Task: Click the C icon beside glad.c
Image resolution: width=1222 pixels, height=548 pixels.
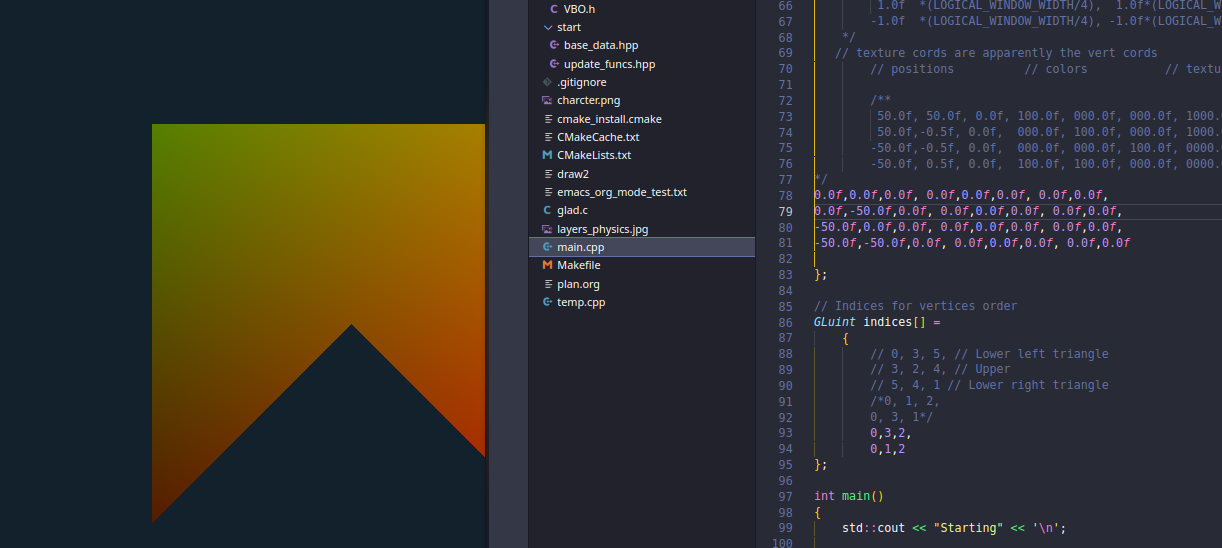Action: pyautogui.click(x=547, y=211)
